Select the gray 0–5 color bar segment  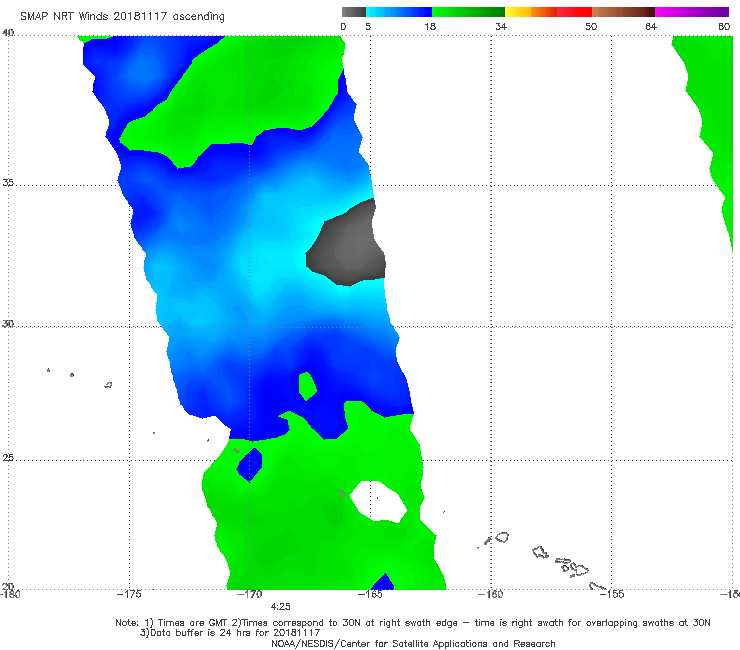354,12
